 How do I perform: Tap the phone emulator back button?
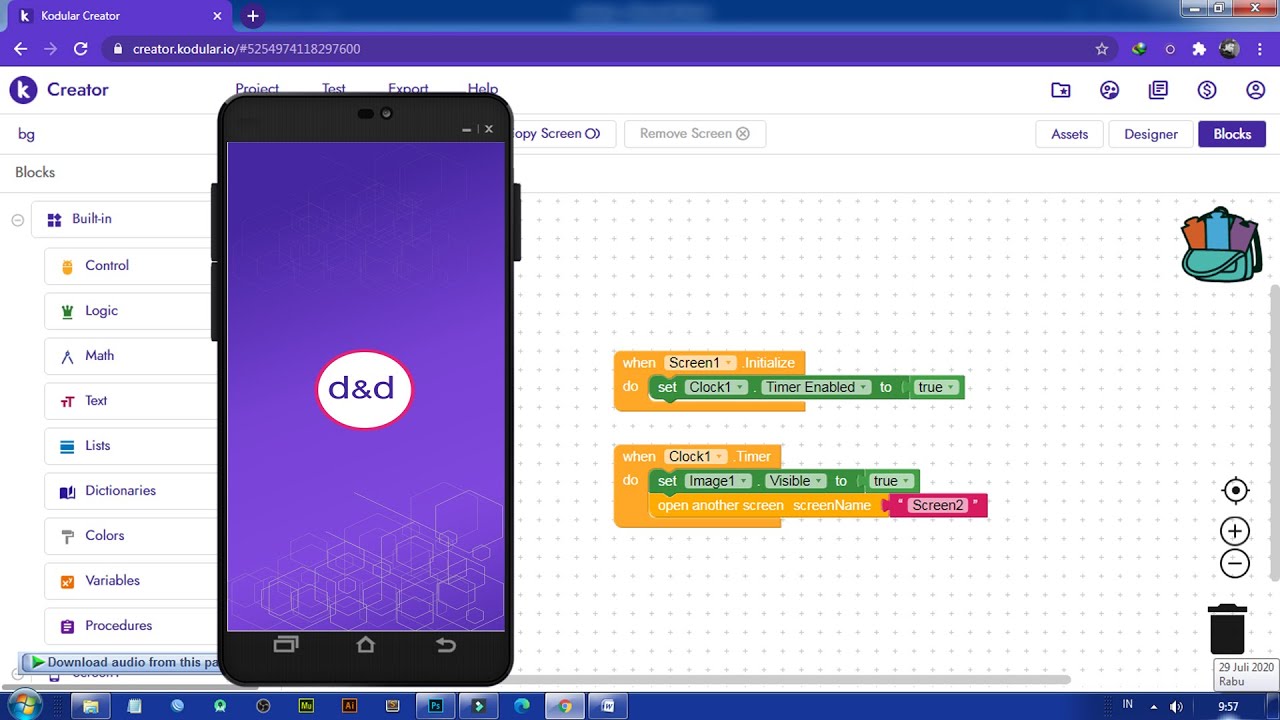[x=446, y=645]
